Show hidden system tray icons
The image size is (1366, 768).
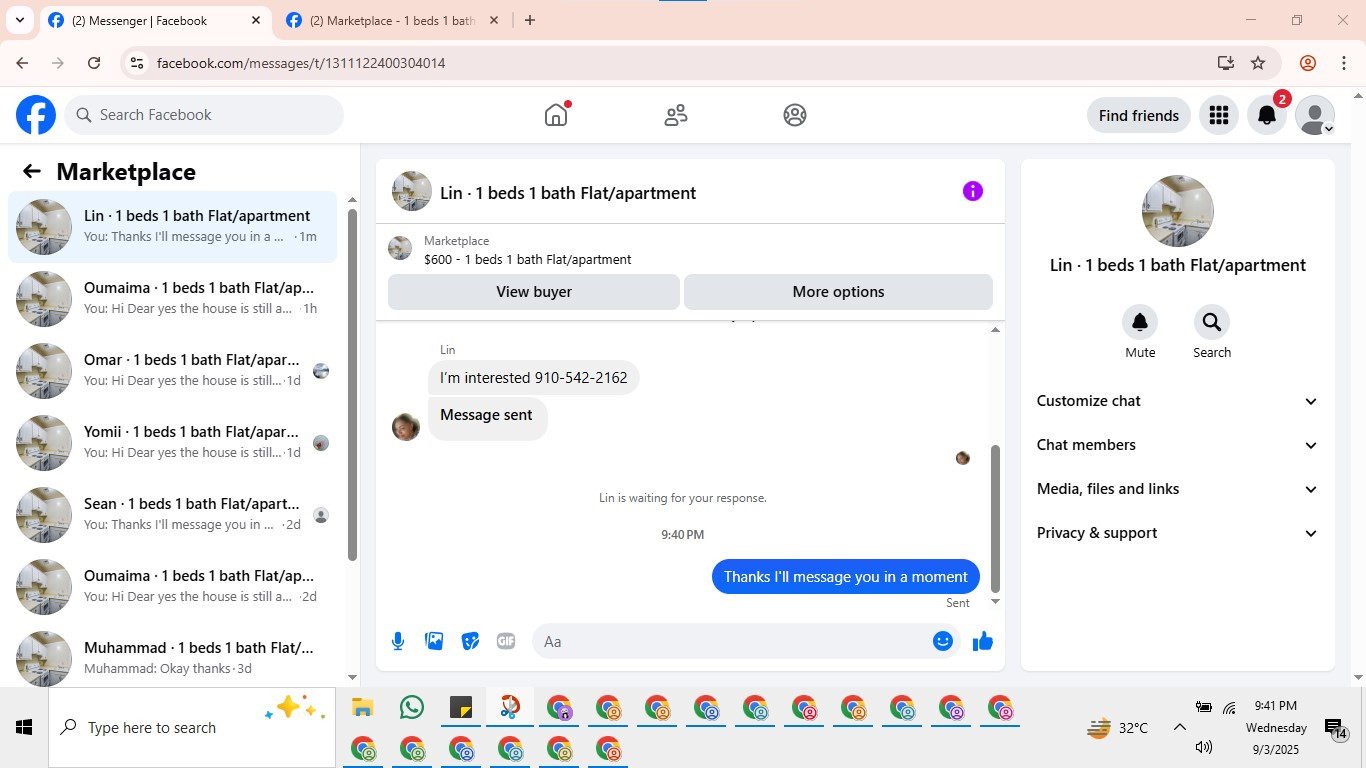click(1179, 727)
